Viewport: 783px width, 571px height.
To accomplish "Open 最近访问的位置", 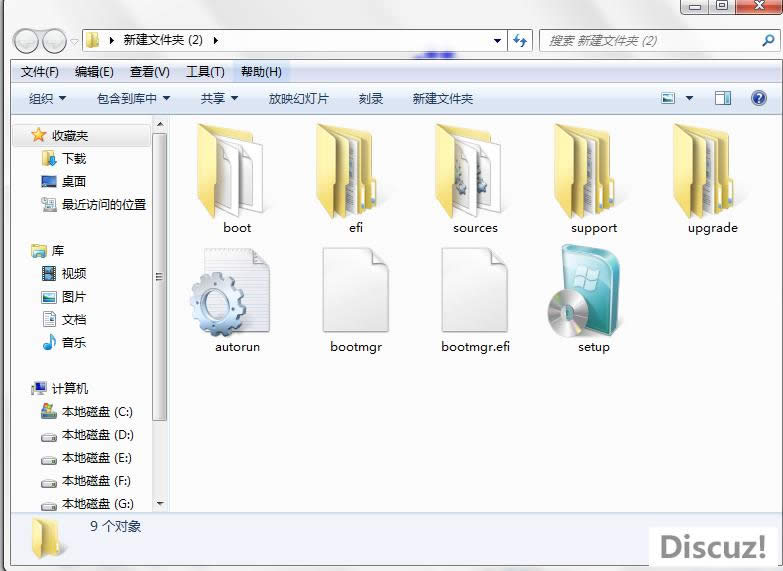I will pyautogui.click(x=93, y=204).
